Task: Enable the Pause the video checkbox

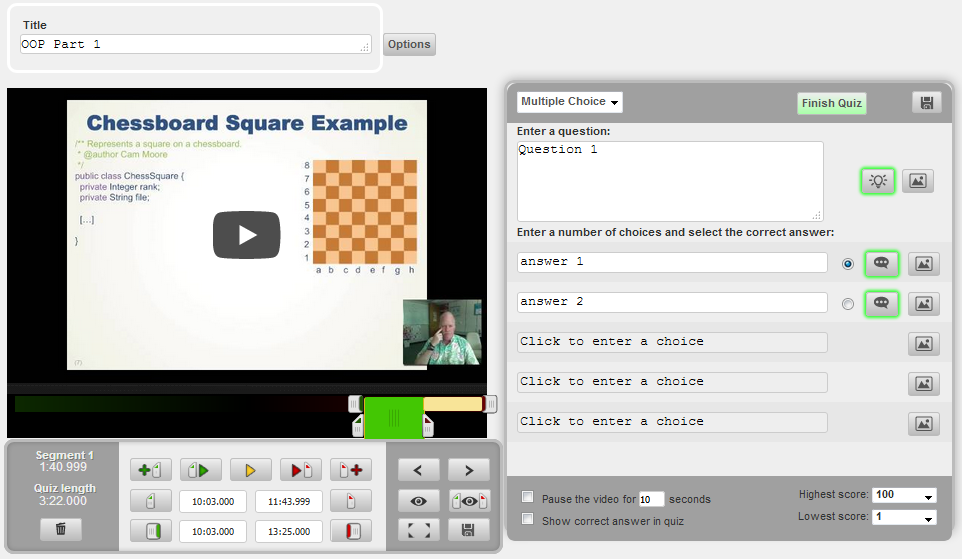Action: tap(528, 498)
